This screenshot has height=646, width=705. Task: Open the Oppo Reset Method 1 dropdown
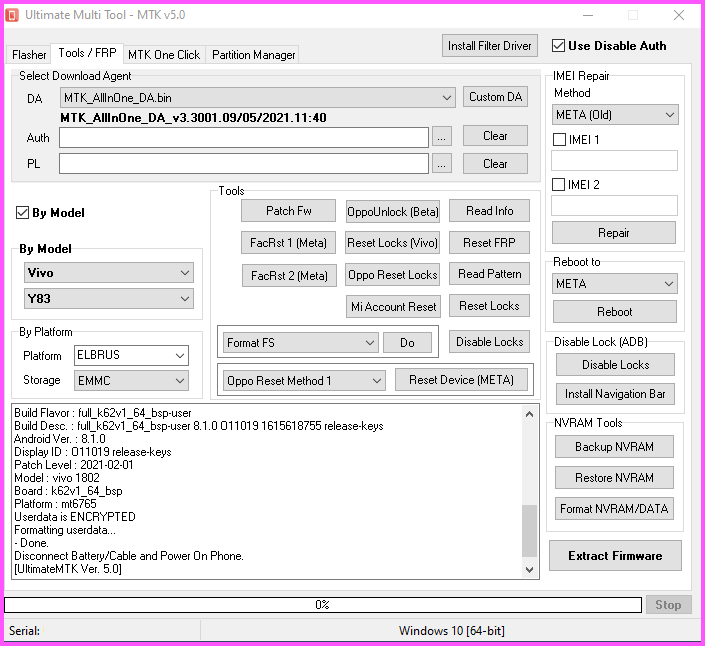304,381
